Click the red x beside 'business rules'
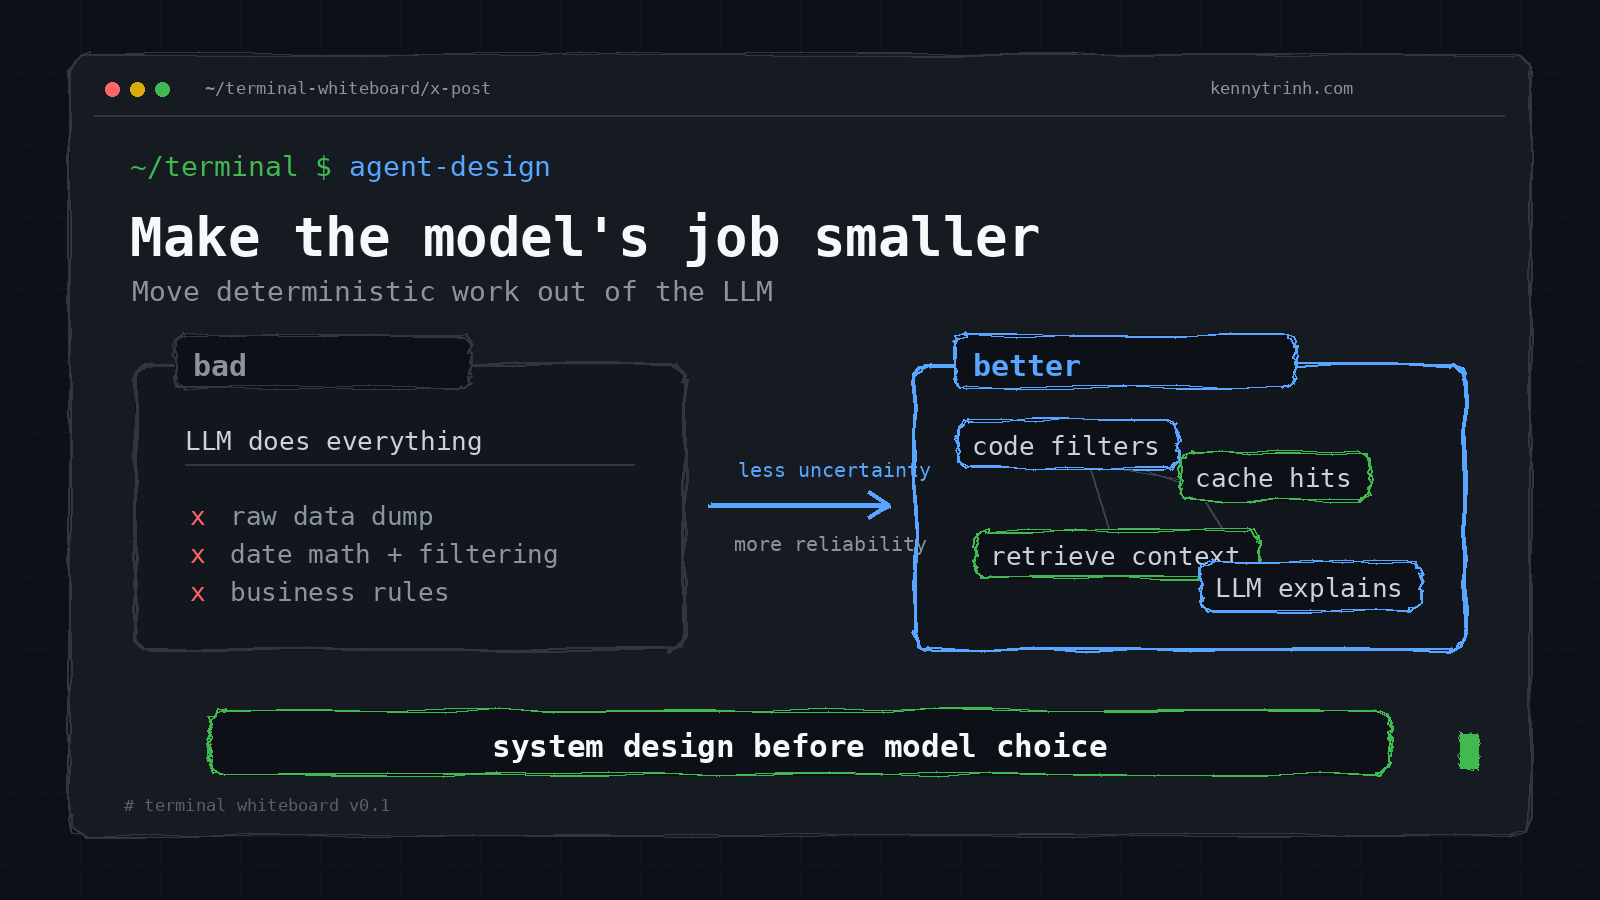 (198, 594)
